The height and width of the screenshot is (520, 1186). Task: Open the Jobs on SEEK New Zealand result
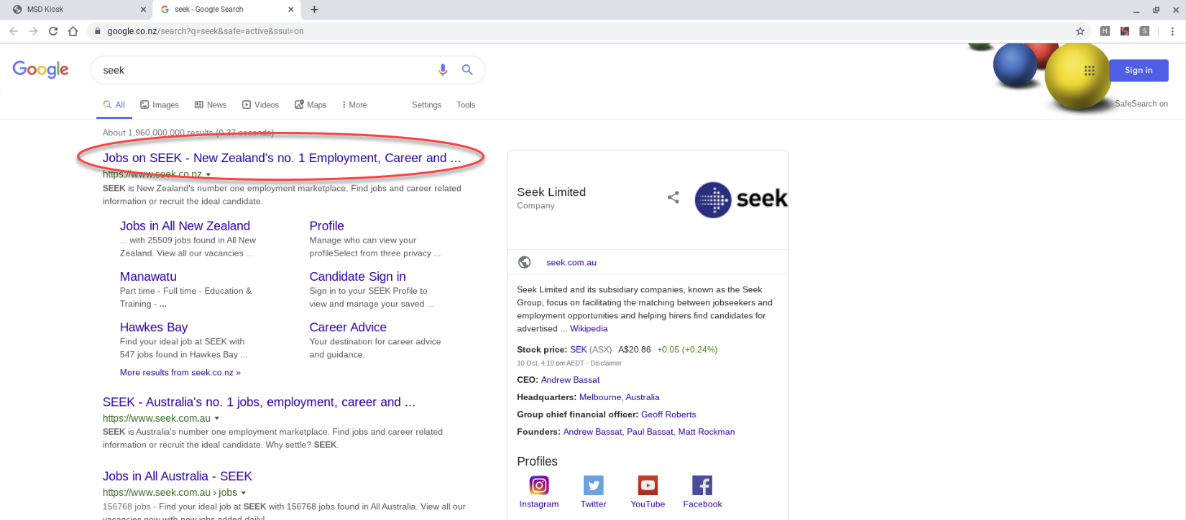[281, 158]
